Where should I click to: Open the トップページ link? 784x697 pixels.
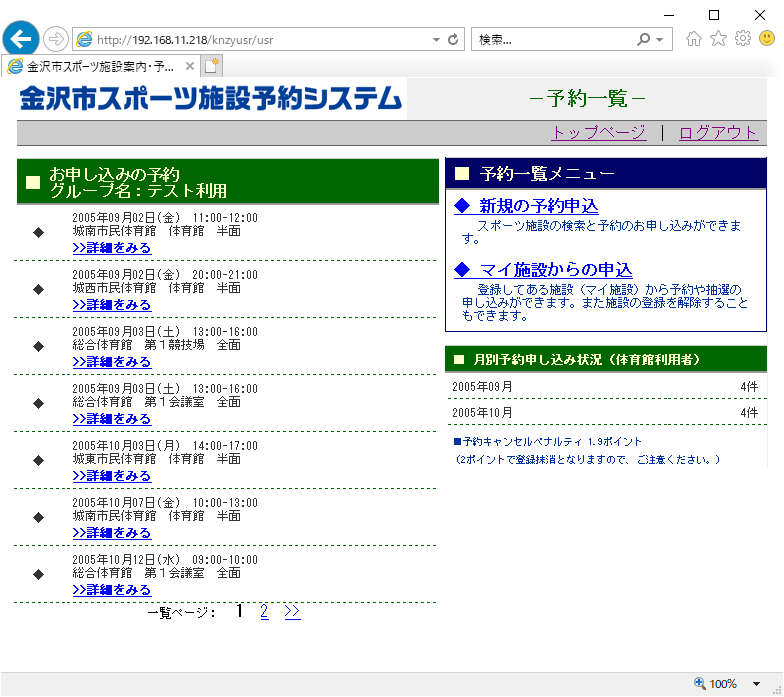coord(598,132)
